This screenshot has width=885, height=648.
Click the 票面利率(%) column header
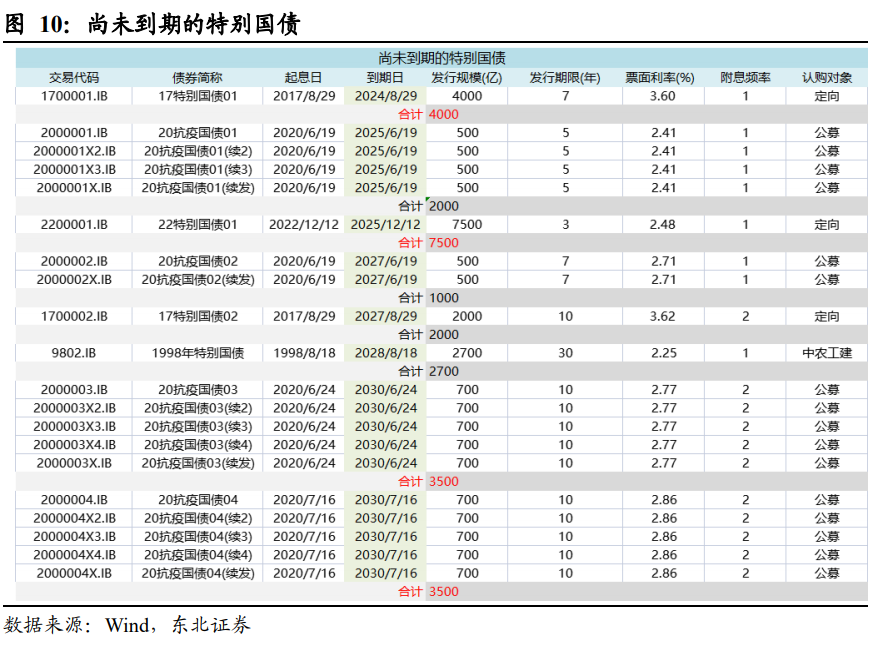(x=660, y=78)
